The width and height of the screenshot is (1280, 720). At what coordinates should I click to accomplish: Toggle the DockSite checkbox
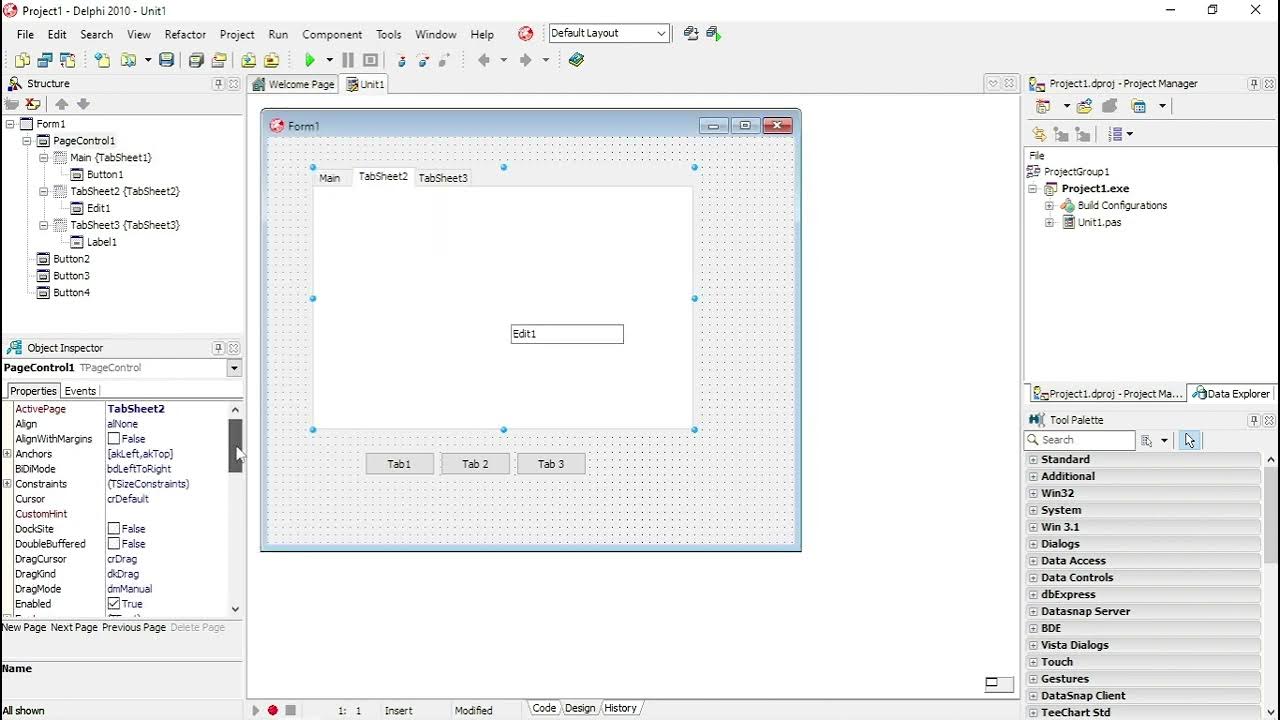point(114,529)
